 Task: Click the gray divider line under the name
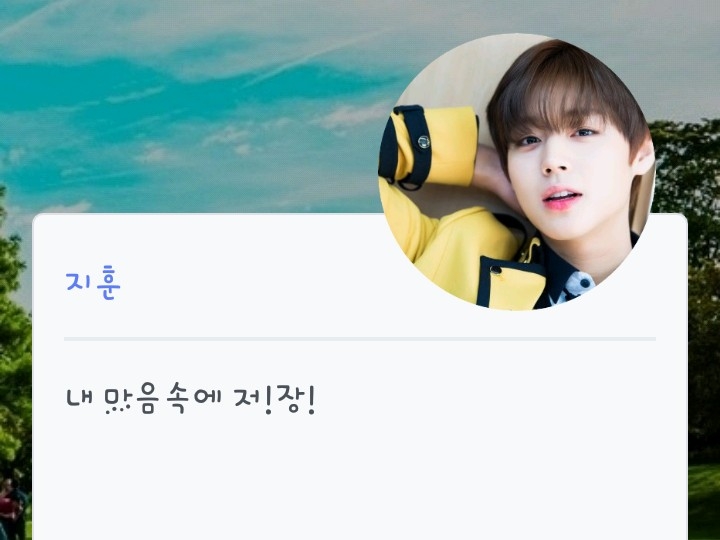coord(360,339)
